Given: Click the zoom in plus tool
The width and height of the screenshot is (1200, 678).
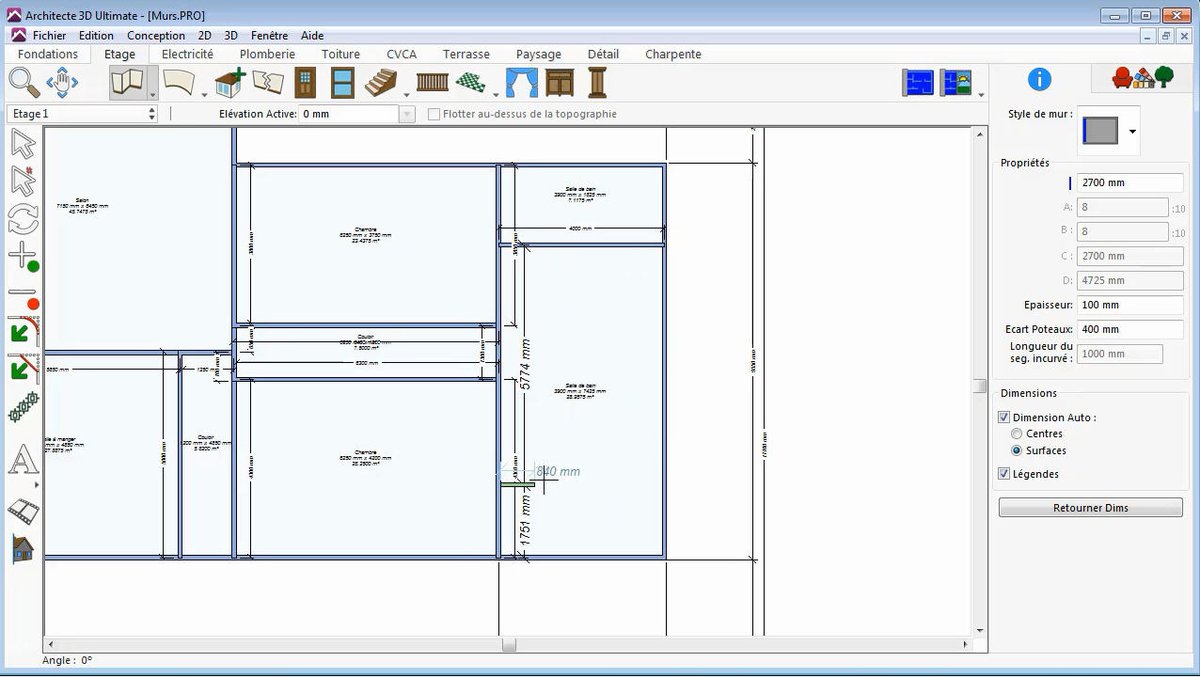Looking at the screenshot, I should click(x=24, y=257).
